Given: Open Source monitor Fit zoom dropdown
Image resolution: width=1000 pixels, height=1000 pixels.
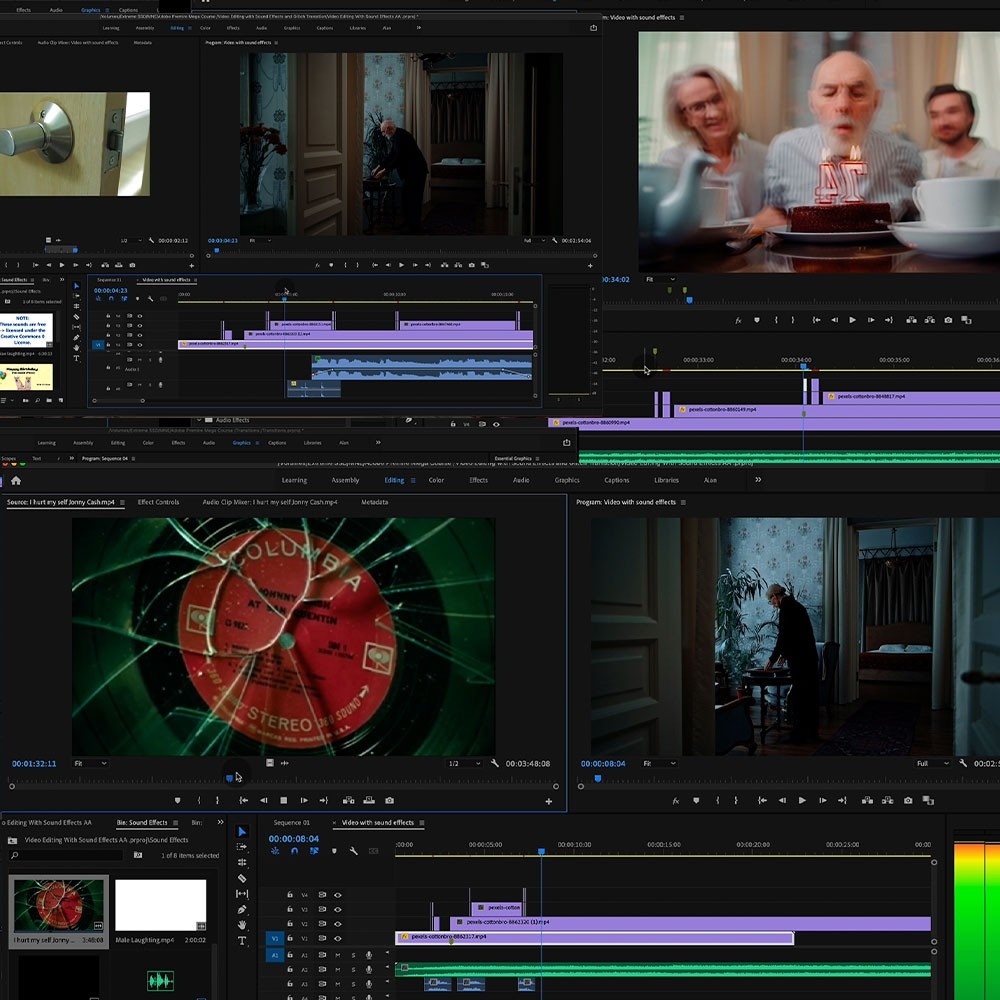Looking at the screenshot, I should pos(90,763).
